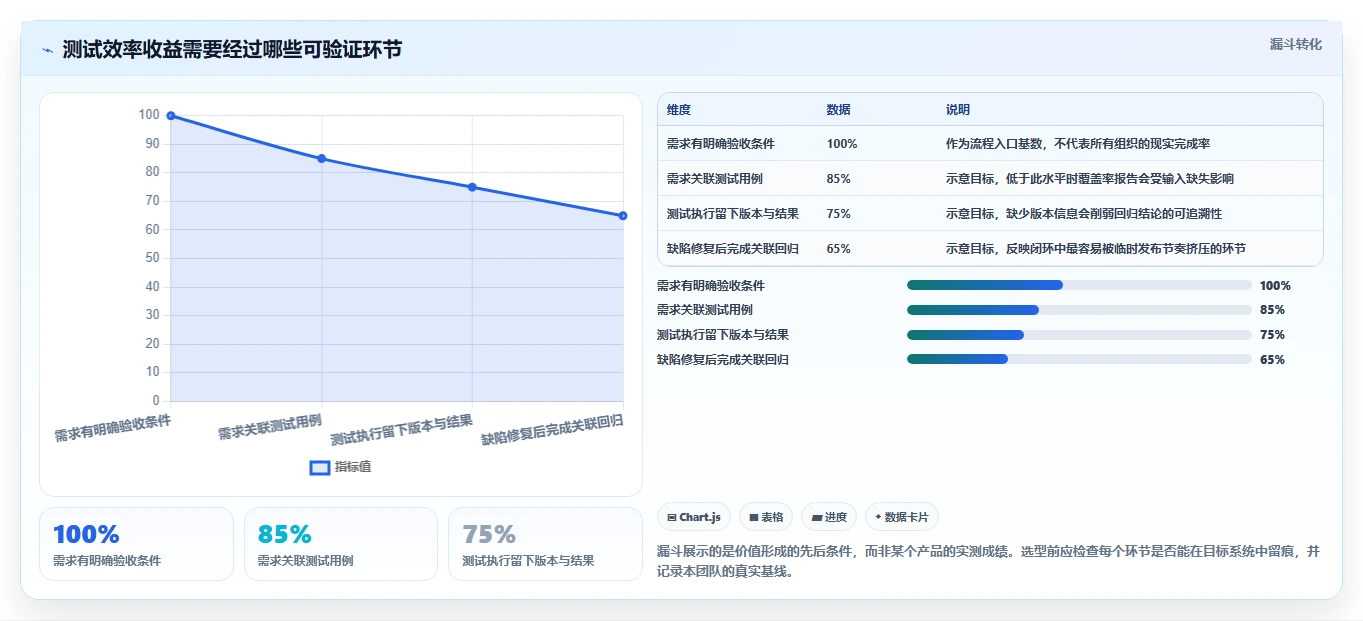Click the 85% progress bar for 需求关联测试用例
Viewport: 1363px width, 621px height.
click(1079, 310)
